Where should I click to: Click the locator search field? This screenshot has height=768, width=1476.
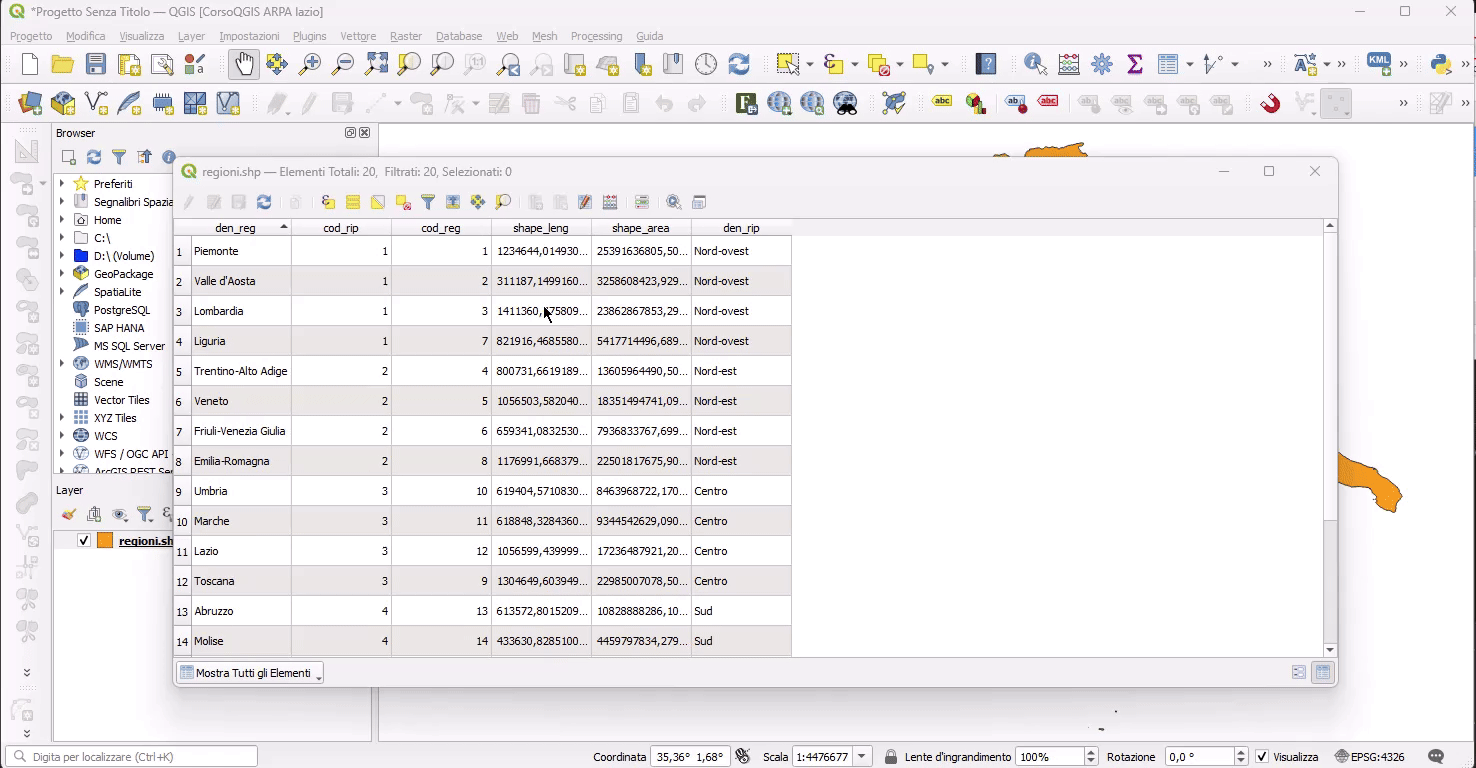coord(132,757)
